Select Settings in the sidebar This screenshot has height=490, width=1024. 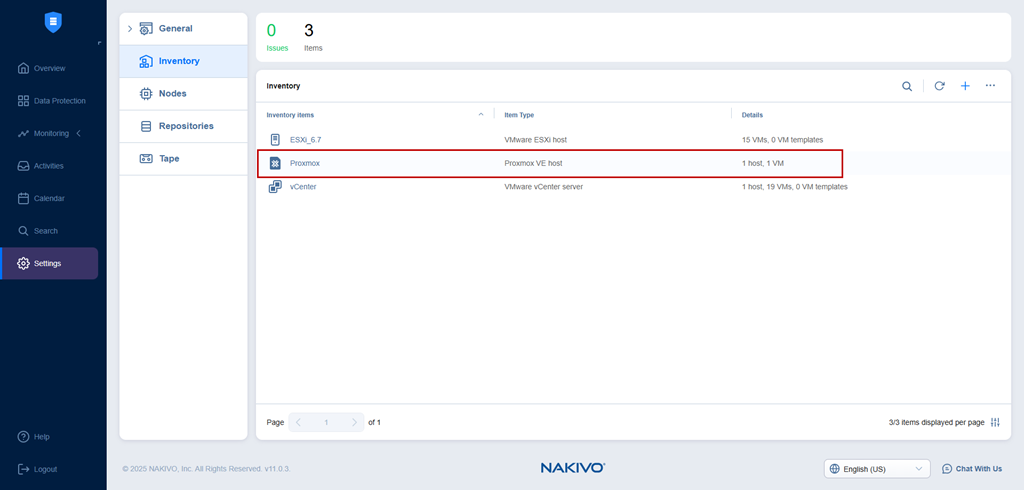click(x=50, y=263)
